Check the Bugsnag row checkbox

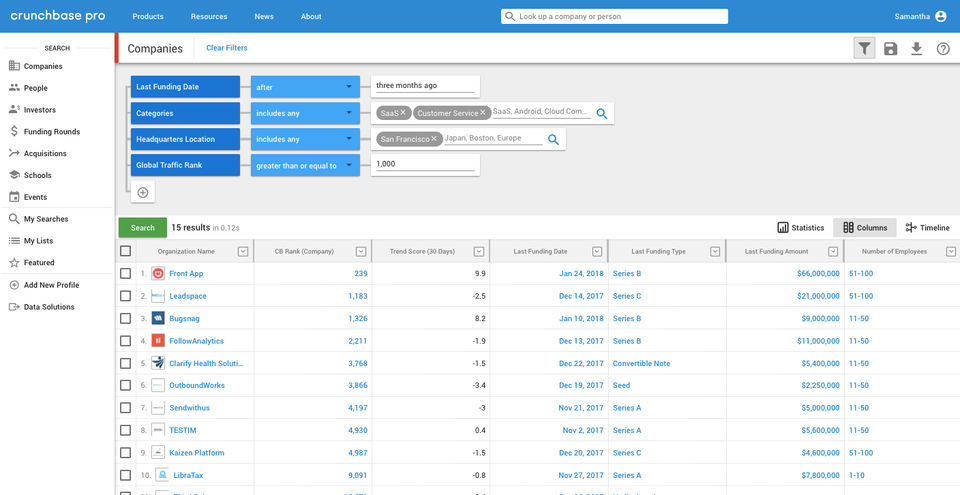point(126,319)
